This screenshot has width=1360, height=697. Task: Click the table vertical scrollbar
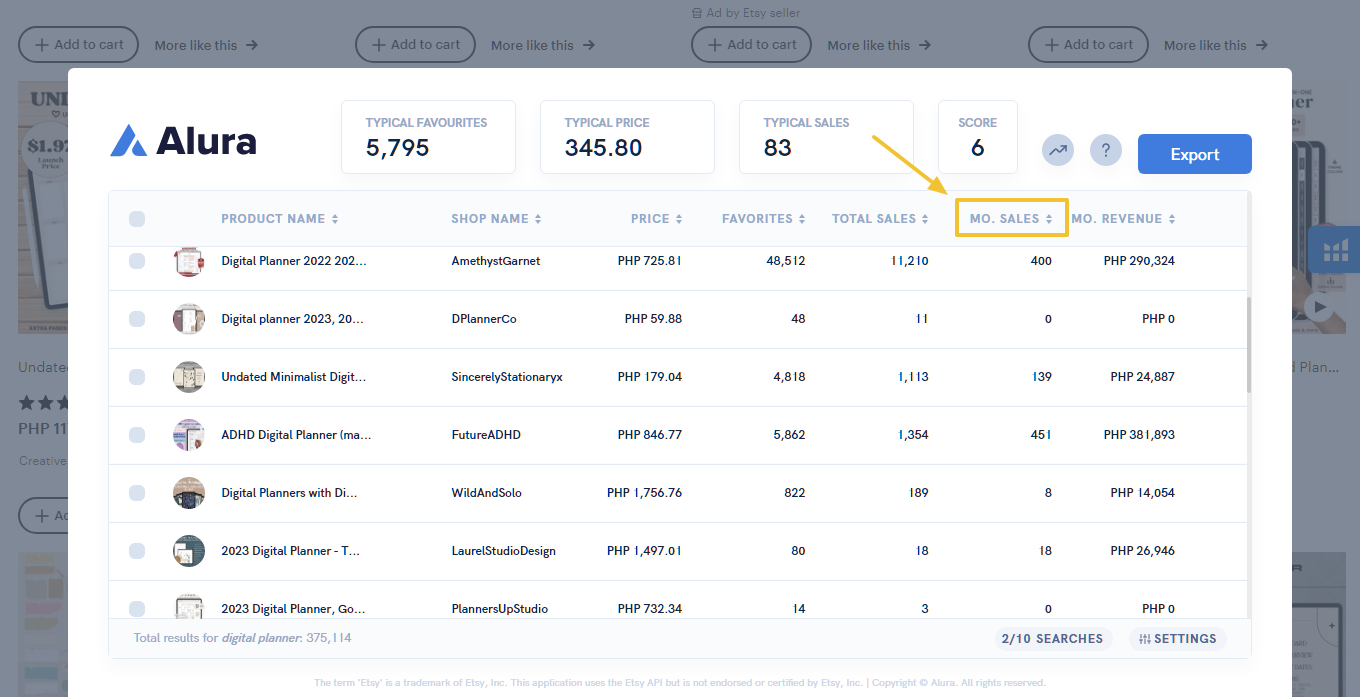[x=1248, y=344]
